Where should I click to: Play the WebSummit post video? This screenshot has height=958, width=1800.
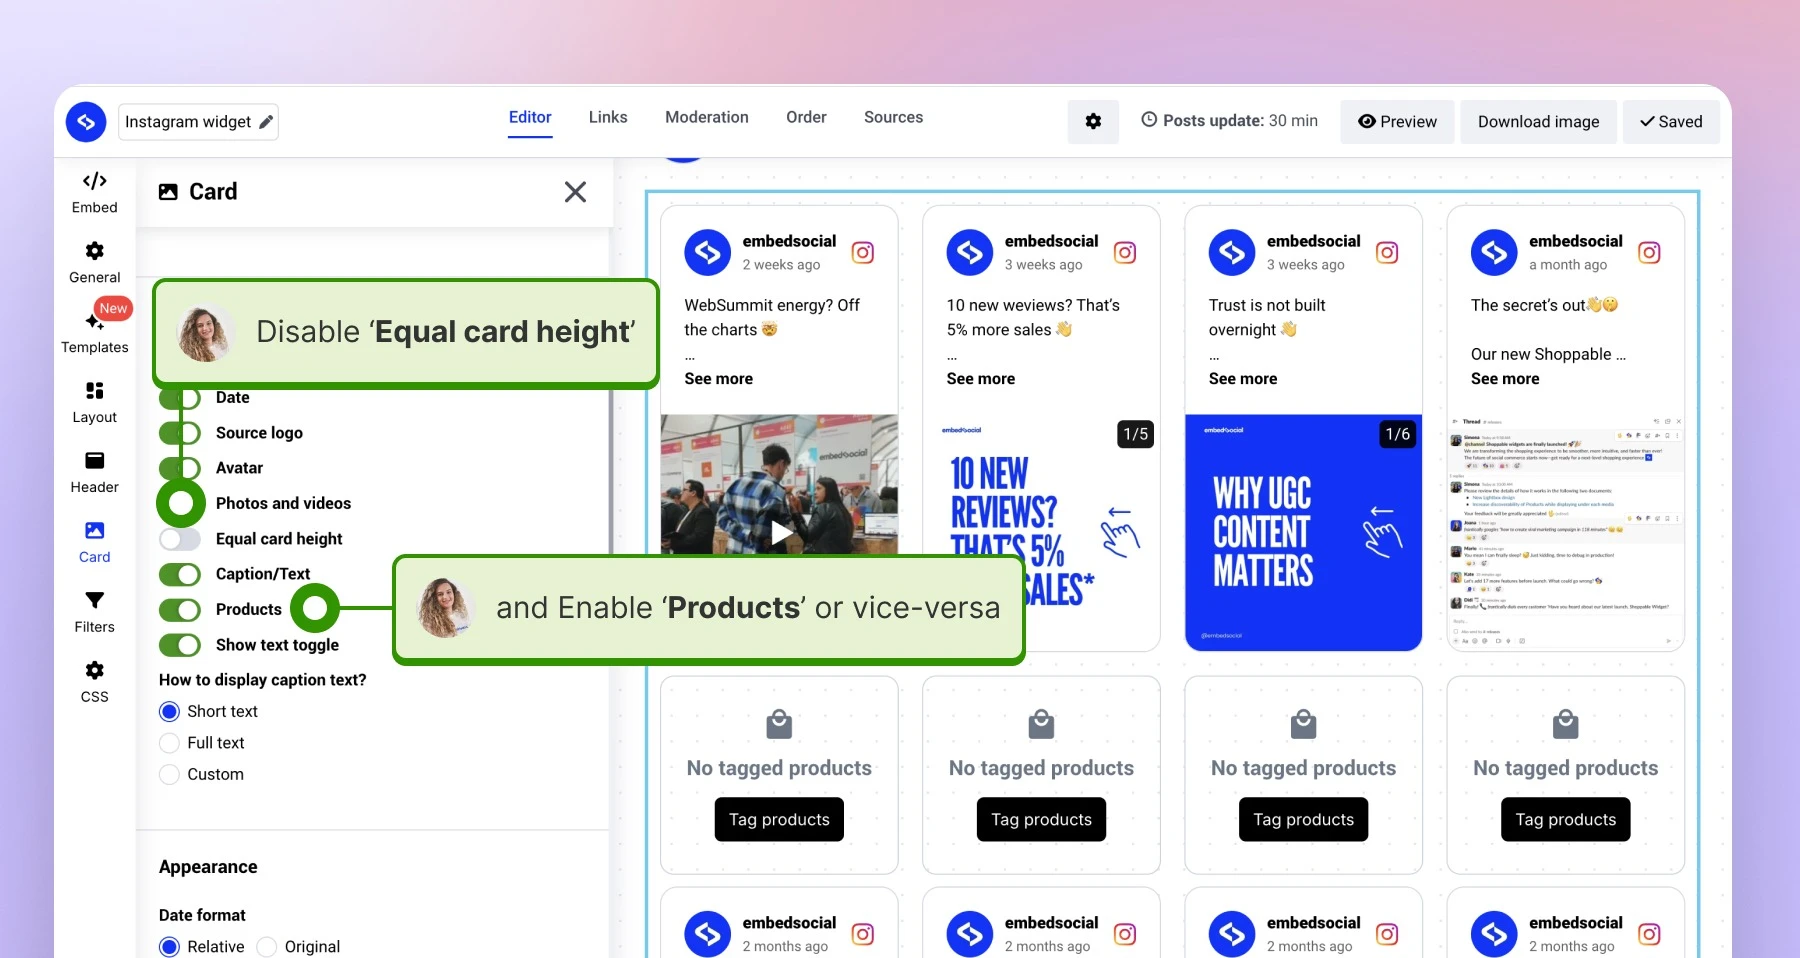(781, 532)
